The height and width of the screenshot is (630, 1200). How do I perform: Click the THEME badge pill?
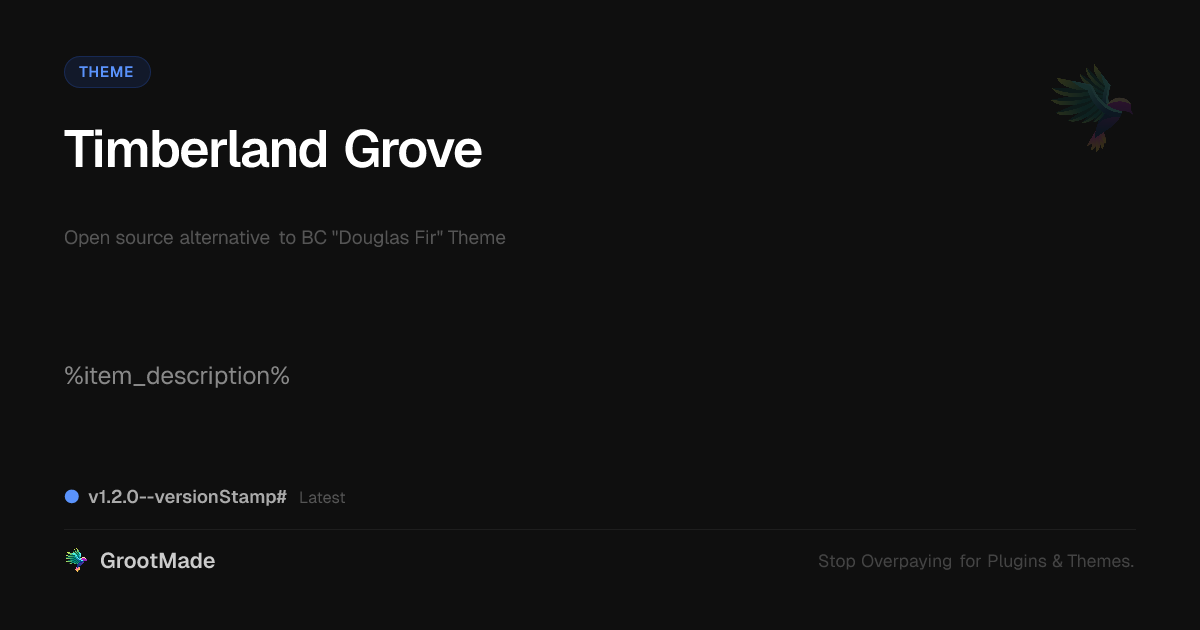[107, 72]
